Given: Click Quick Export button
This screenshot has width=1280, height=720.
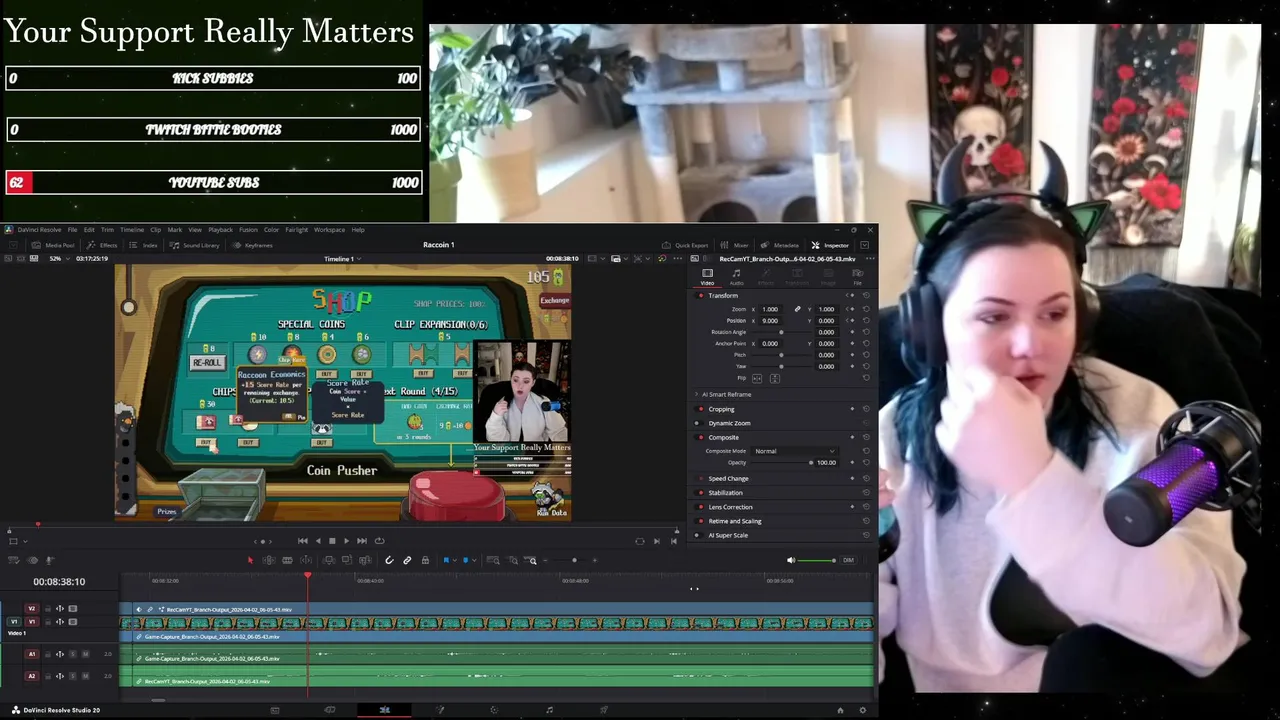Looking at the screenshot, I should (685, 245).
